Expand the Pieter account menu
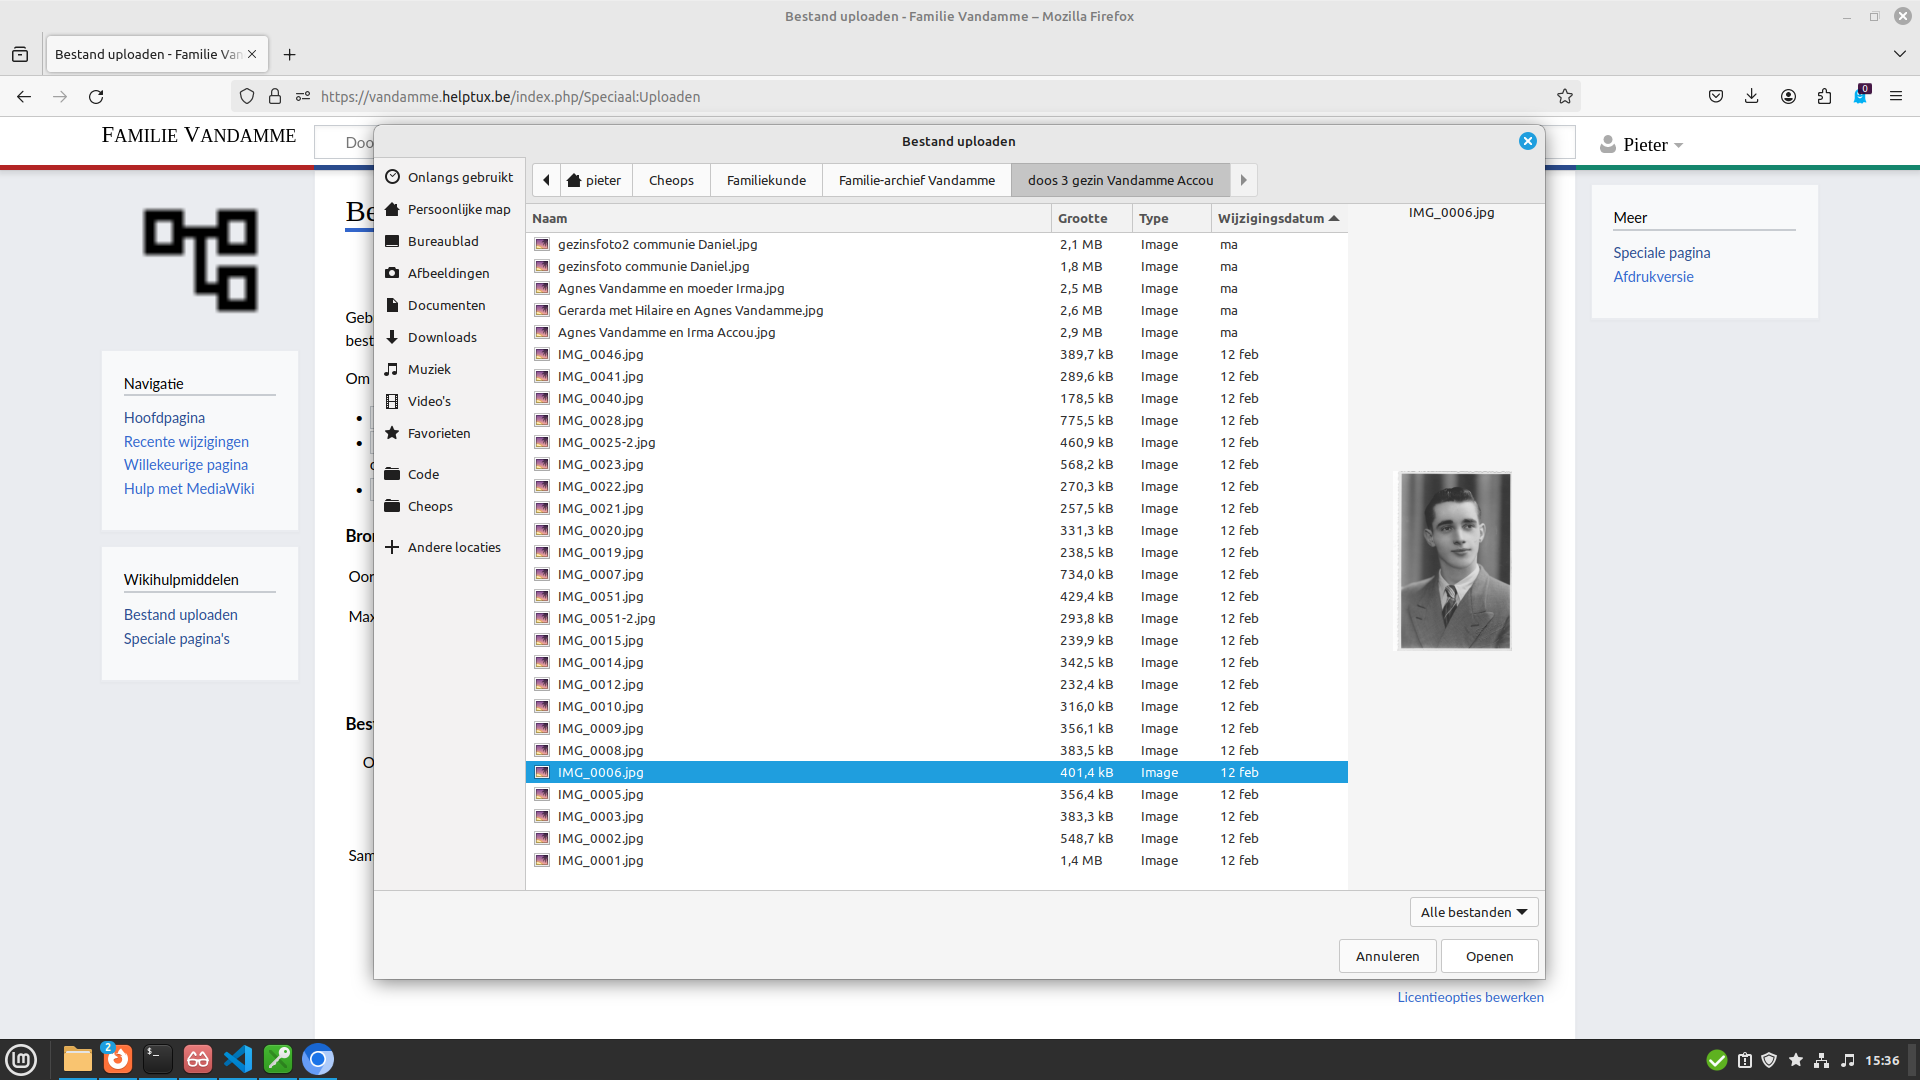The height and width of the screenshot is (1080, 1920). [1643, 144]
